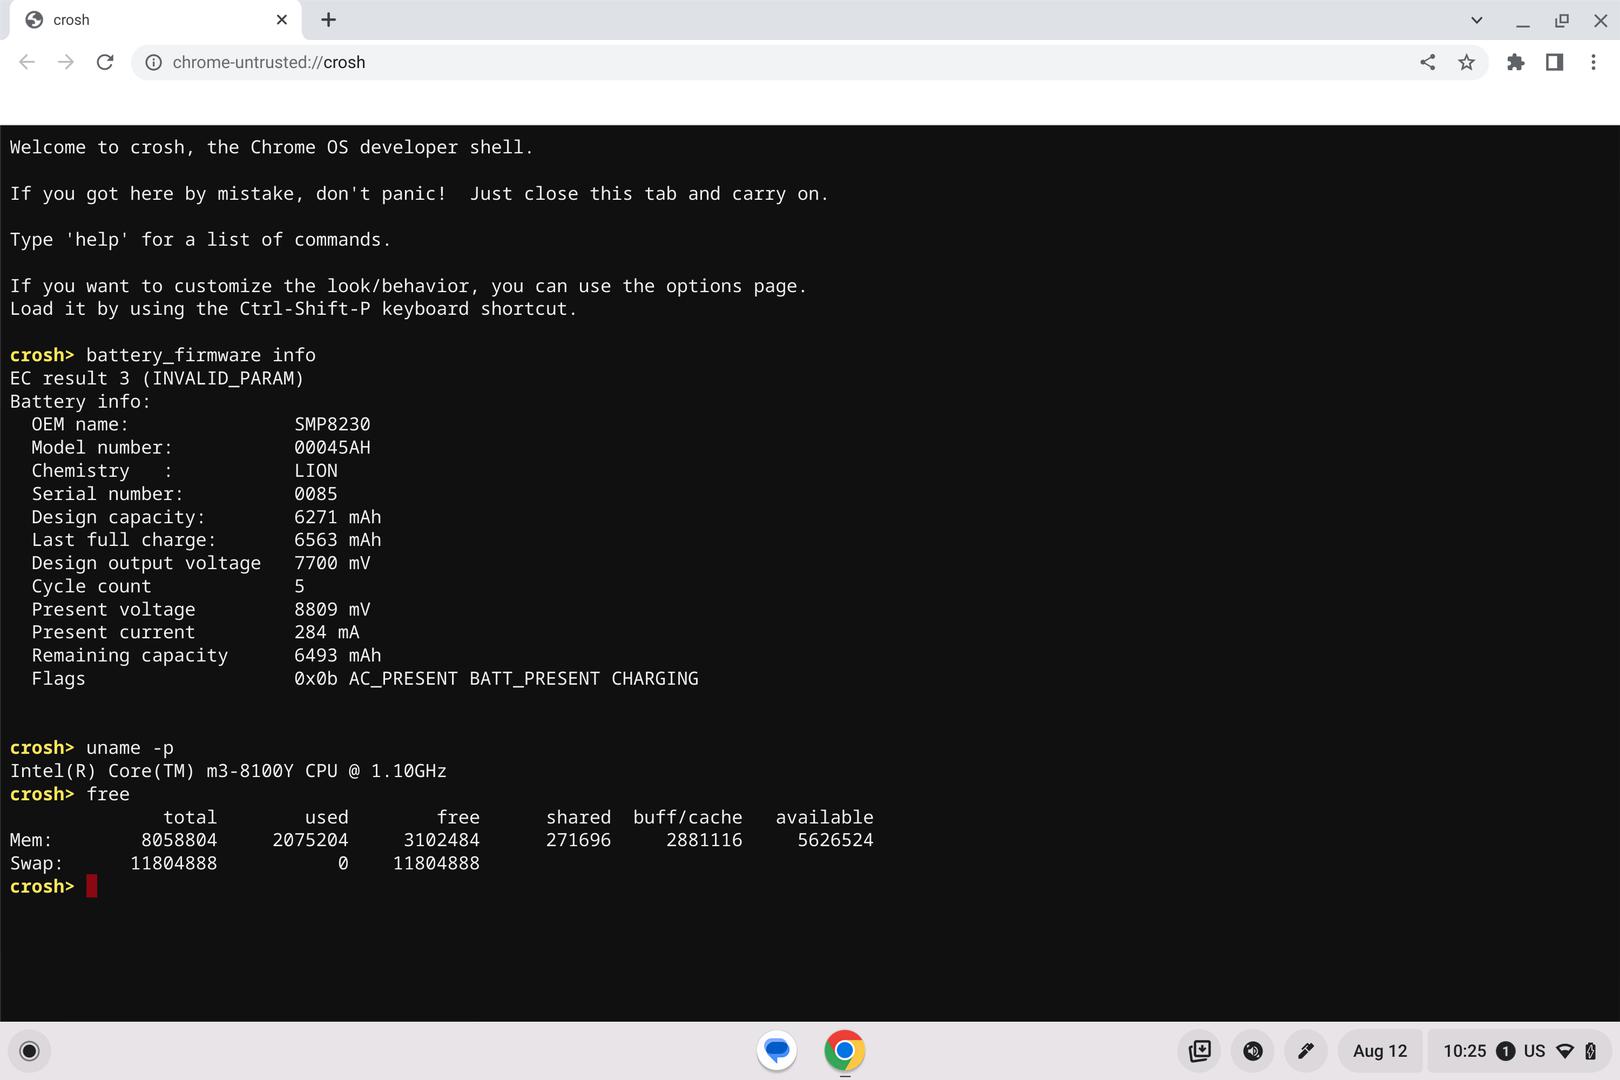The height and width of the screenshot is (1080, 1620).
Task: Open Google Chrome from the shelf
Action: tap(845, 1051)
